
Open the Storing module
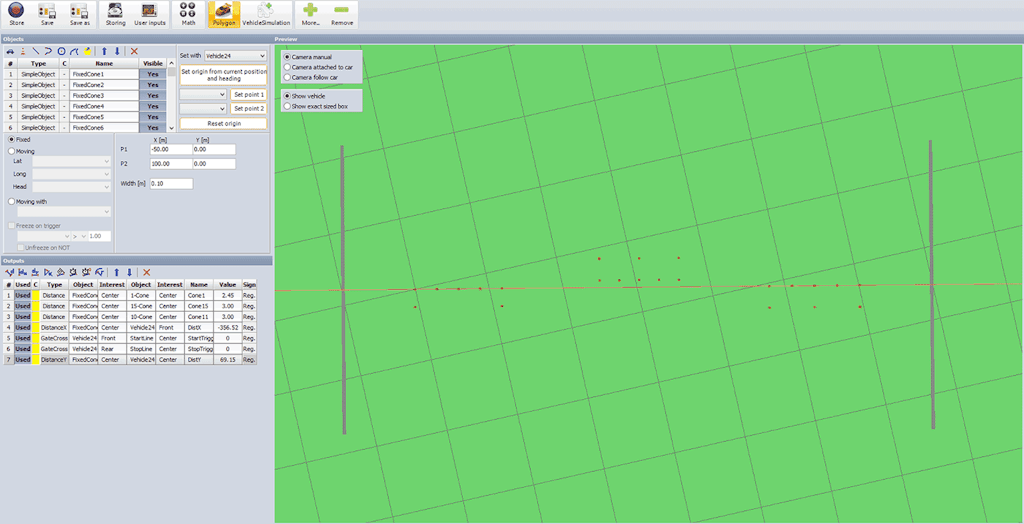[x=116, y=14]
